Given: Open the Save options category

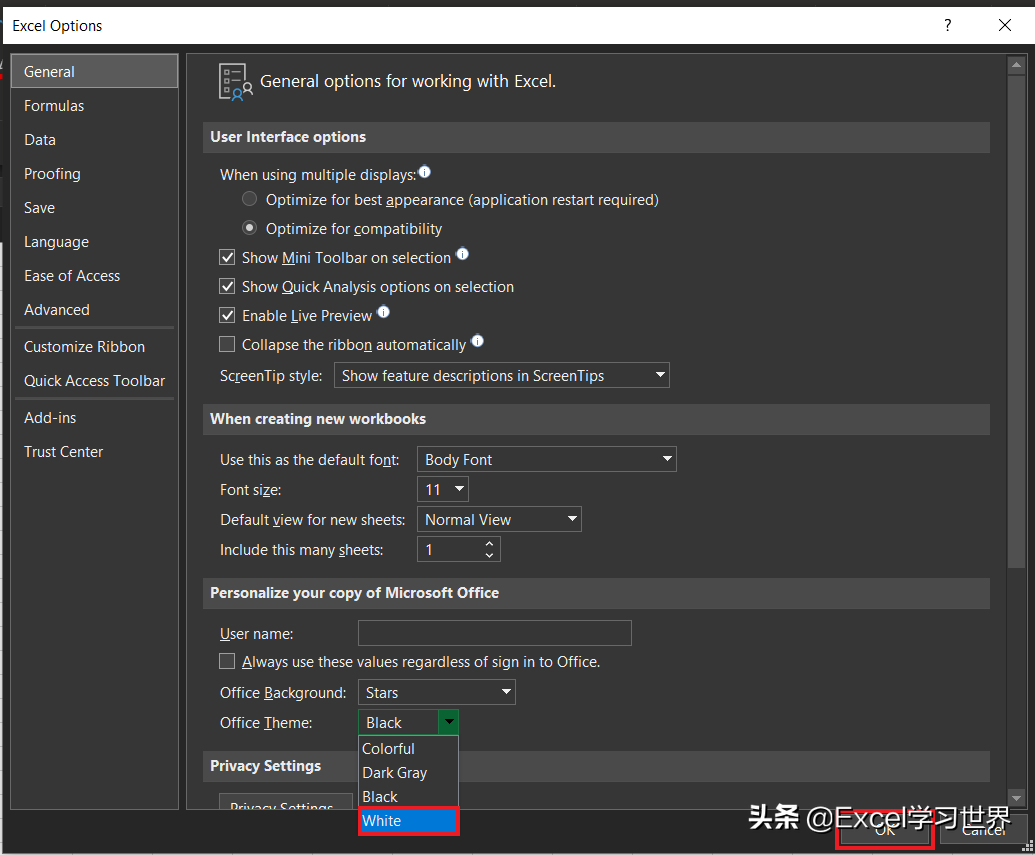Looking at the screenshot, I should pos(94,207).
